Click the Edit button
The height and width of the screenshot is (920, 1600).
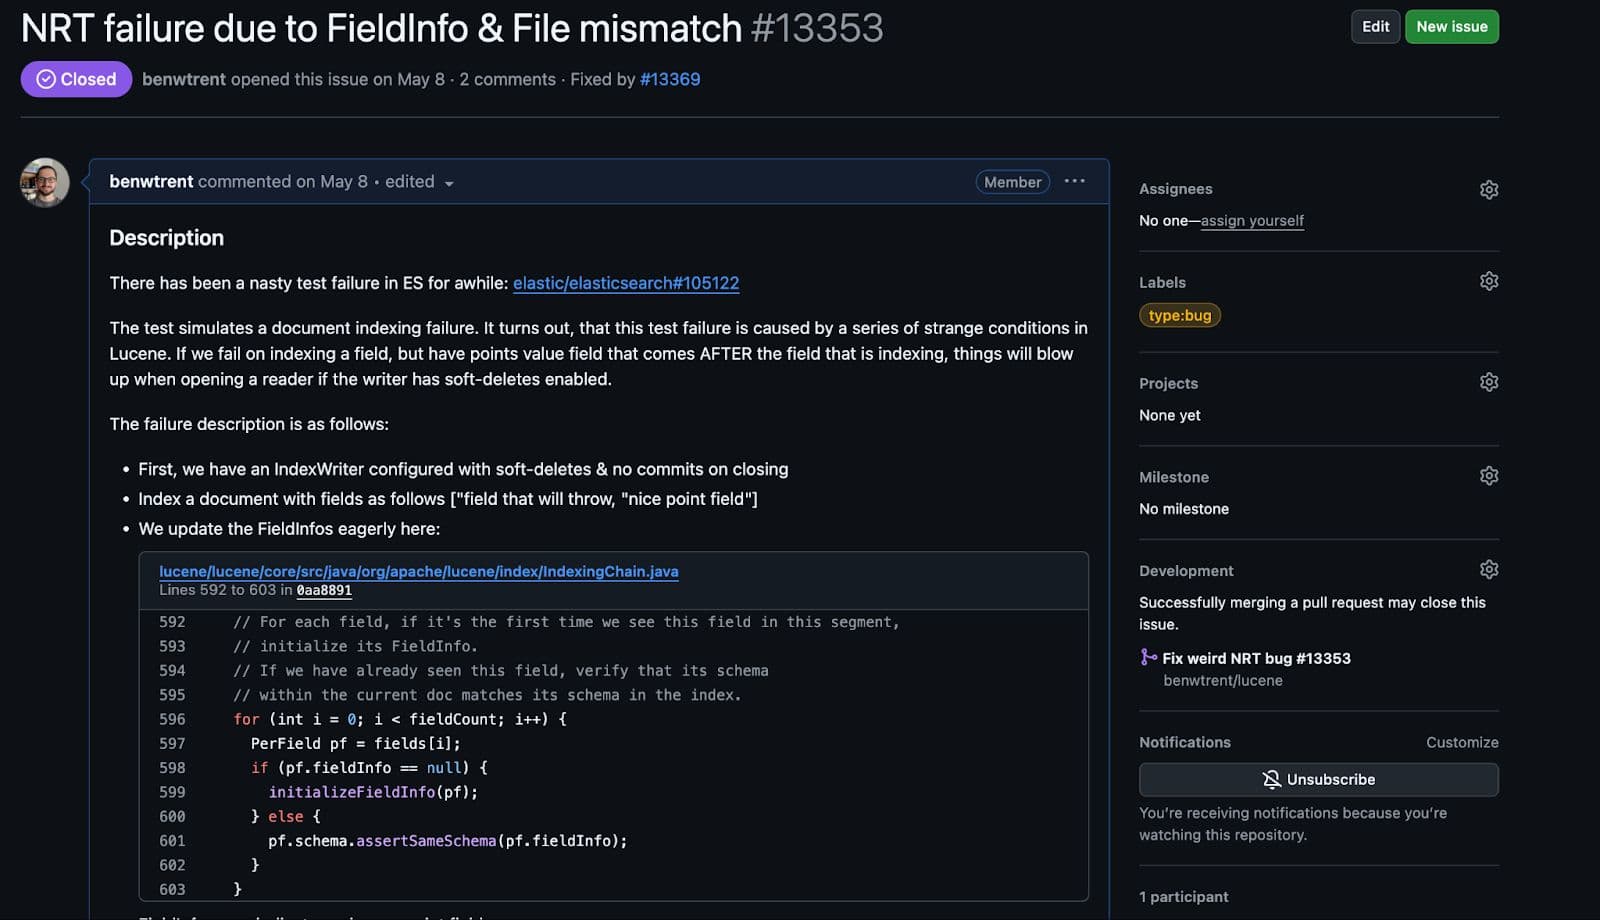point(1375,27)
